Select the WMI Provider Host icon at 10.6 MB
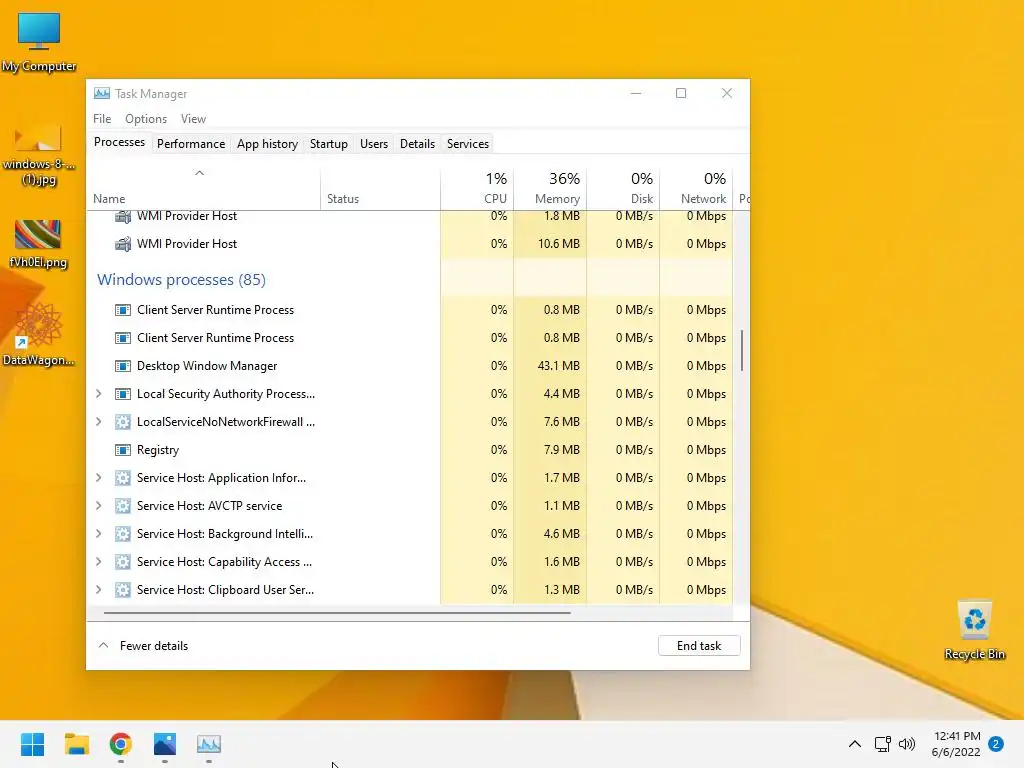Viewport: 1024px width, 768px height. click(x=123, y=244)
